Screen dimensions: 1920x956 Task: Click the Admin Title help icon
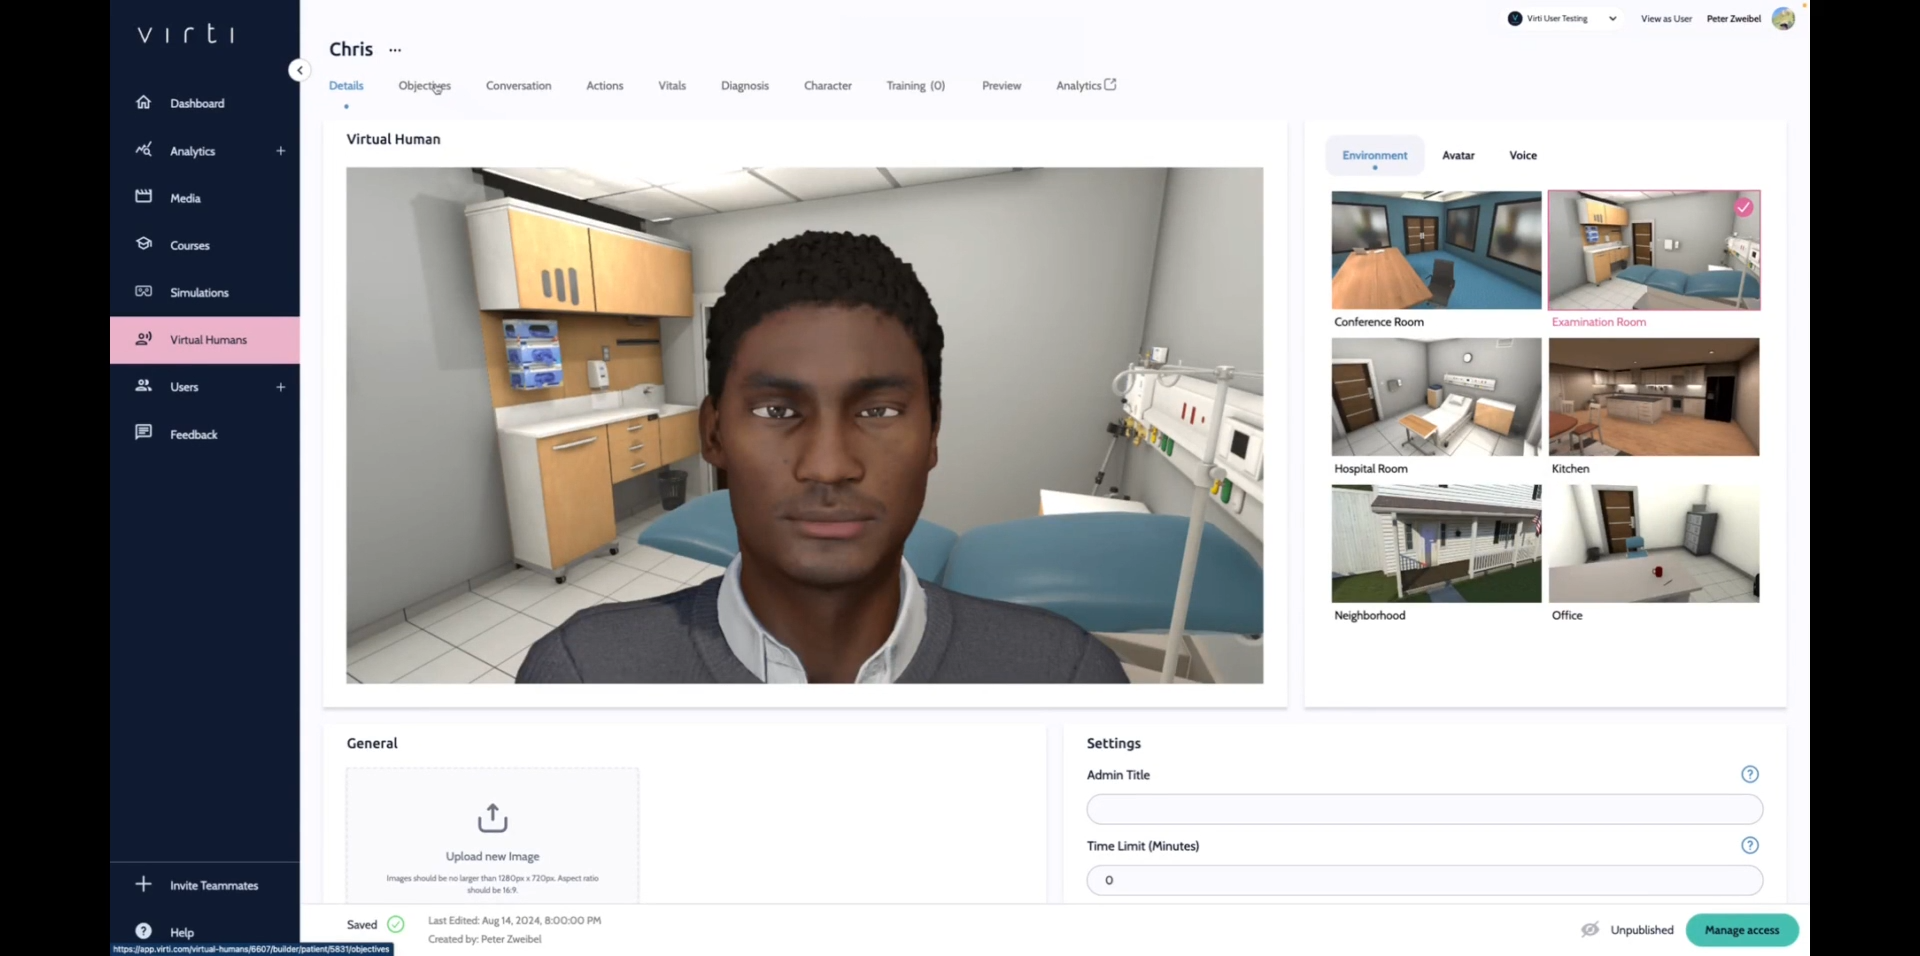[1750, 774]
